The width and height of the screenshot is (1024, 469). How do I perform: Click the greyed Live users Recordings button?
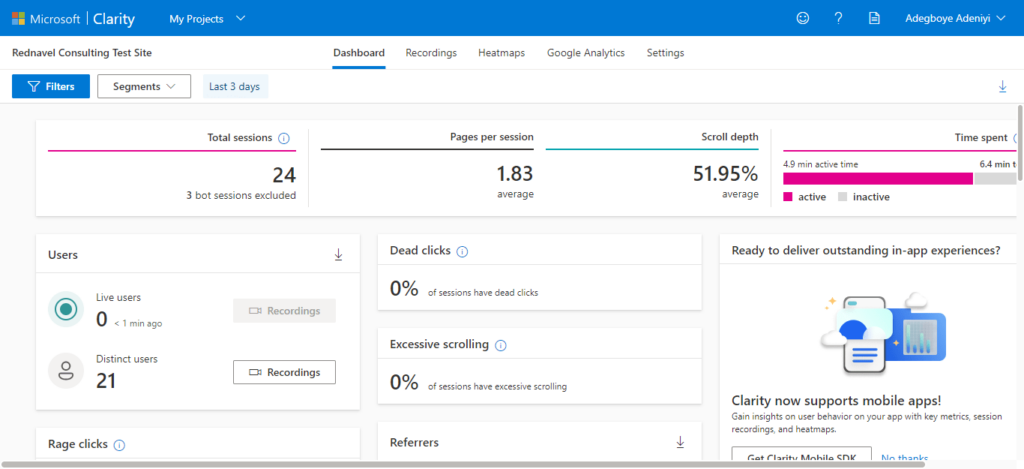(x=284, y=311)
